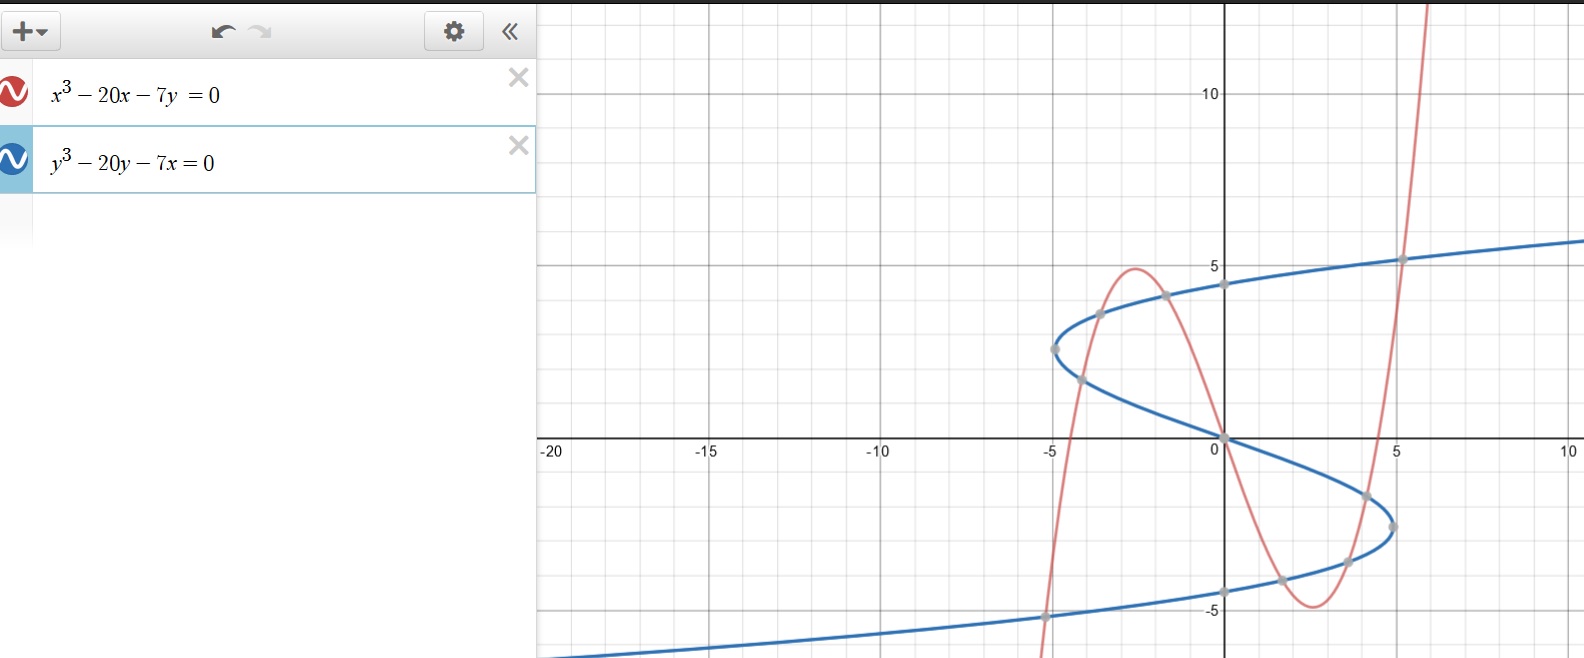Hide the red x³−20x−7y curve
Image resolution: width=1584 pixels, height=658 pixels.
[14, 92]
